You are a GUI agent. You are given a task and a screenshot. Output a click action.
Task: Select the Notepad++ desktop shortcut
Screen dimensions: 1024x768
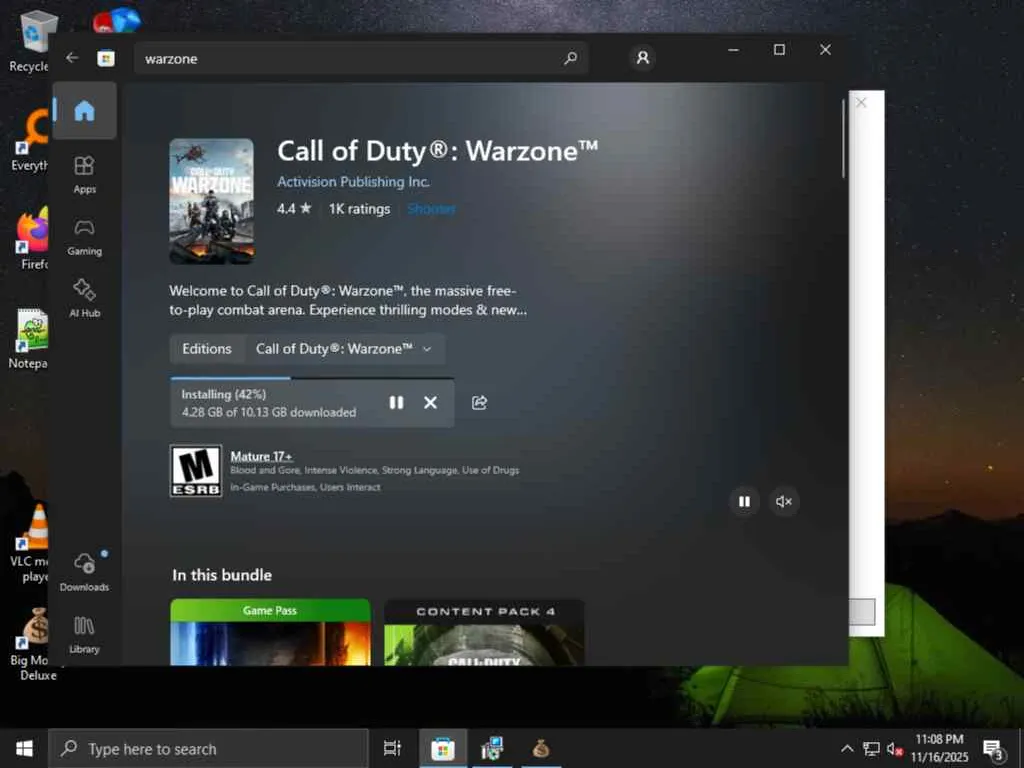29,338
